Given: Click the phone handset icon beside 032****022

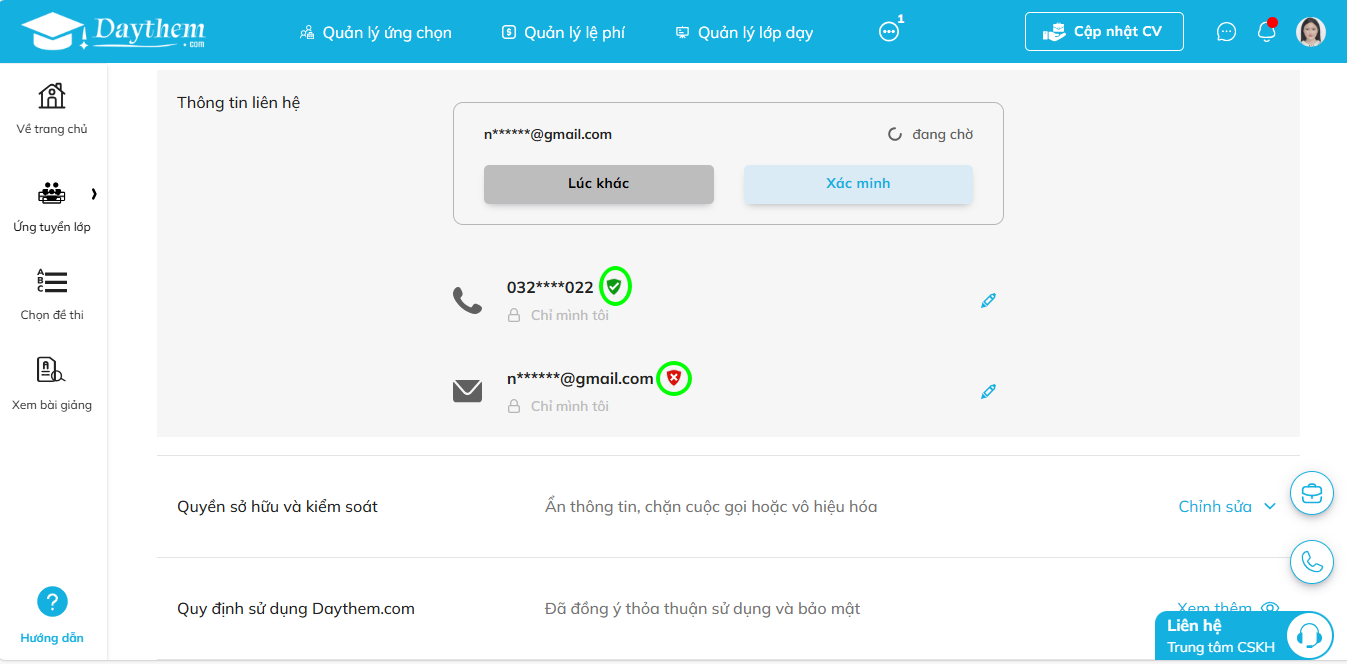Looking at the screenshot, I should pos(467,300).
